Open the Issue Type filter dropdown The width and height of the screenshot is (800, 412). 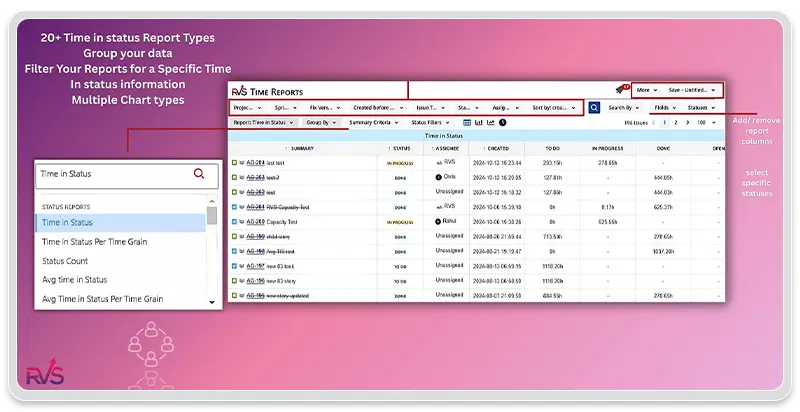click(431, 108)
